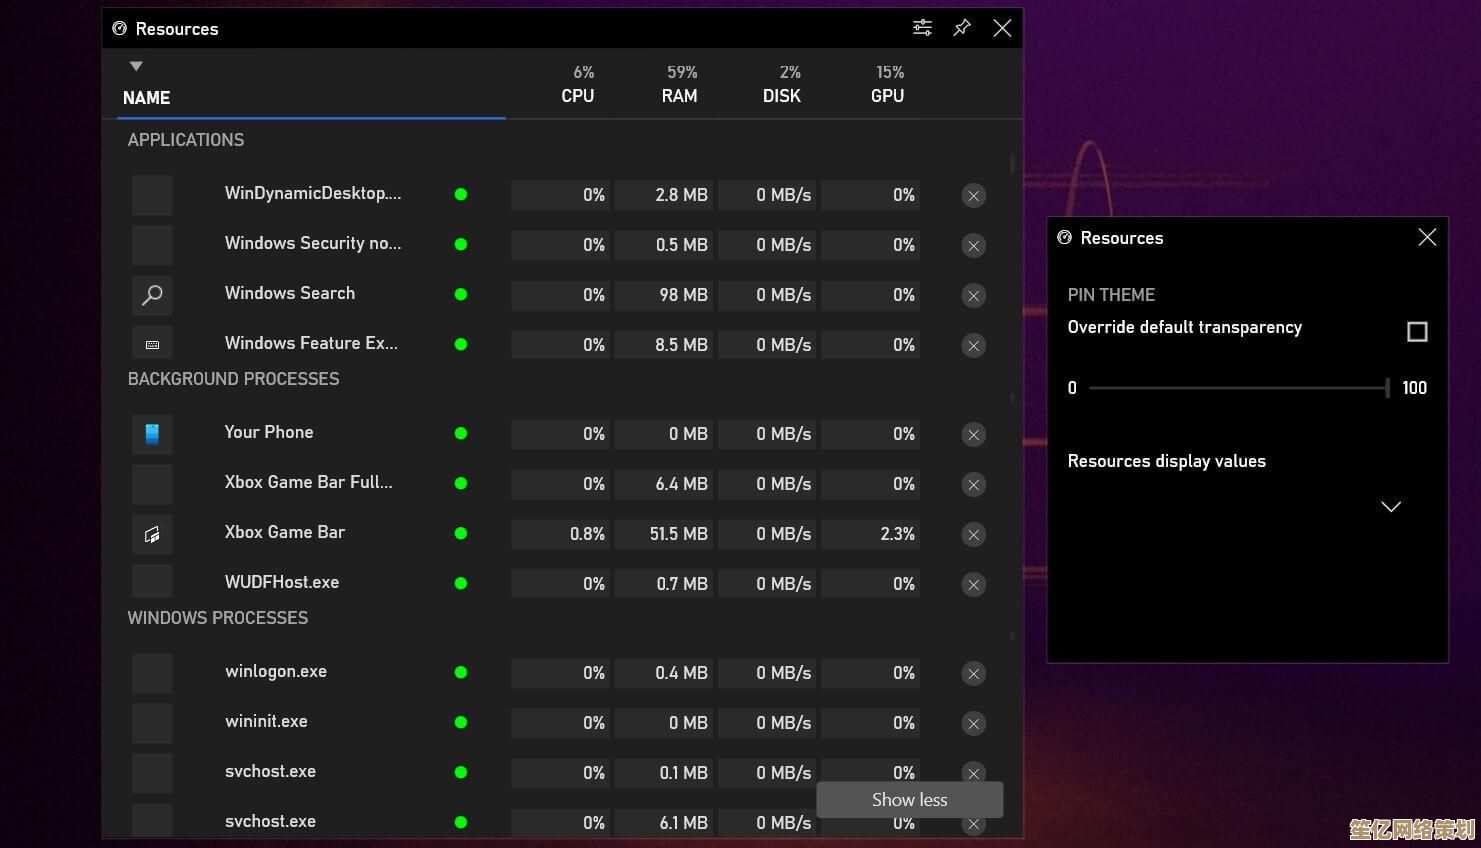Click green status dot for Windows Search
The image size is (1481, 848).
click(461, 294)
